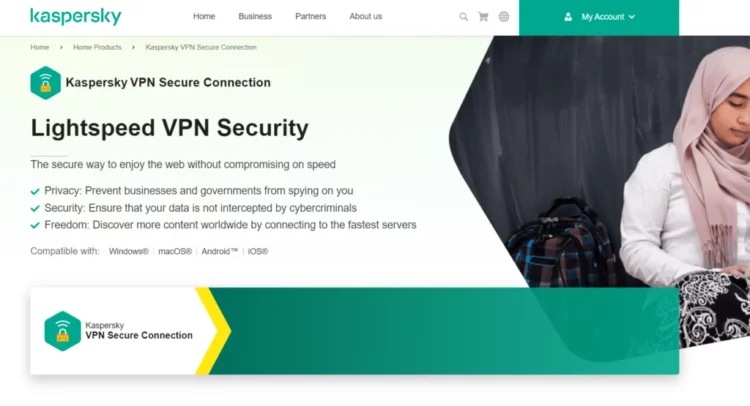The image size is (750, 406).
Task: Click the My Account user icon
Action: [x=568, y=17]
